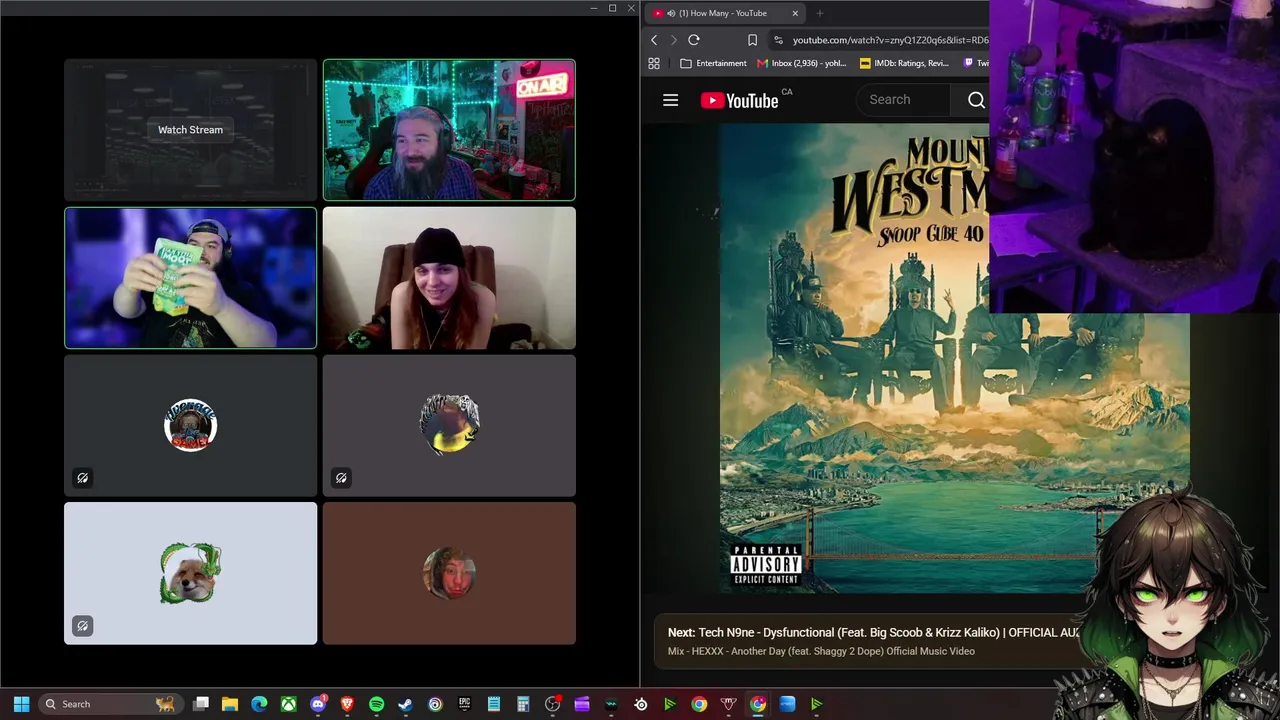Open the IMDb Ratings bookmark
This screenshot has width=1280, height=720.
click(904, 63)
